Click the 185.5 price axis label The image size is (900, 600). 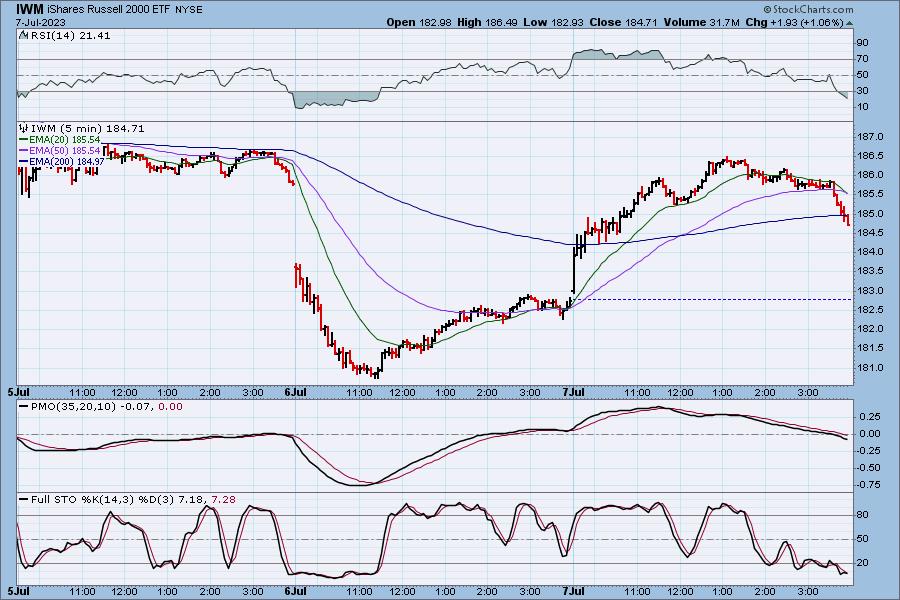tap(872, 194)
